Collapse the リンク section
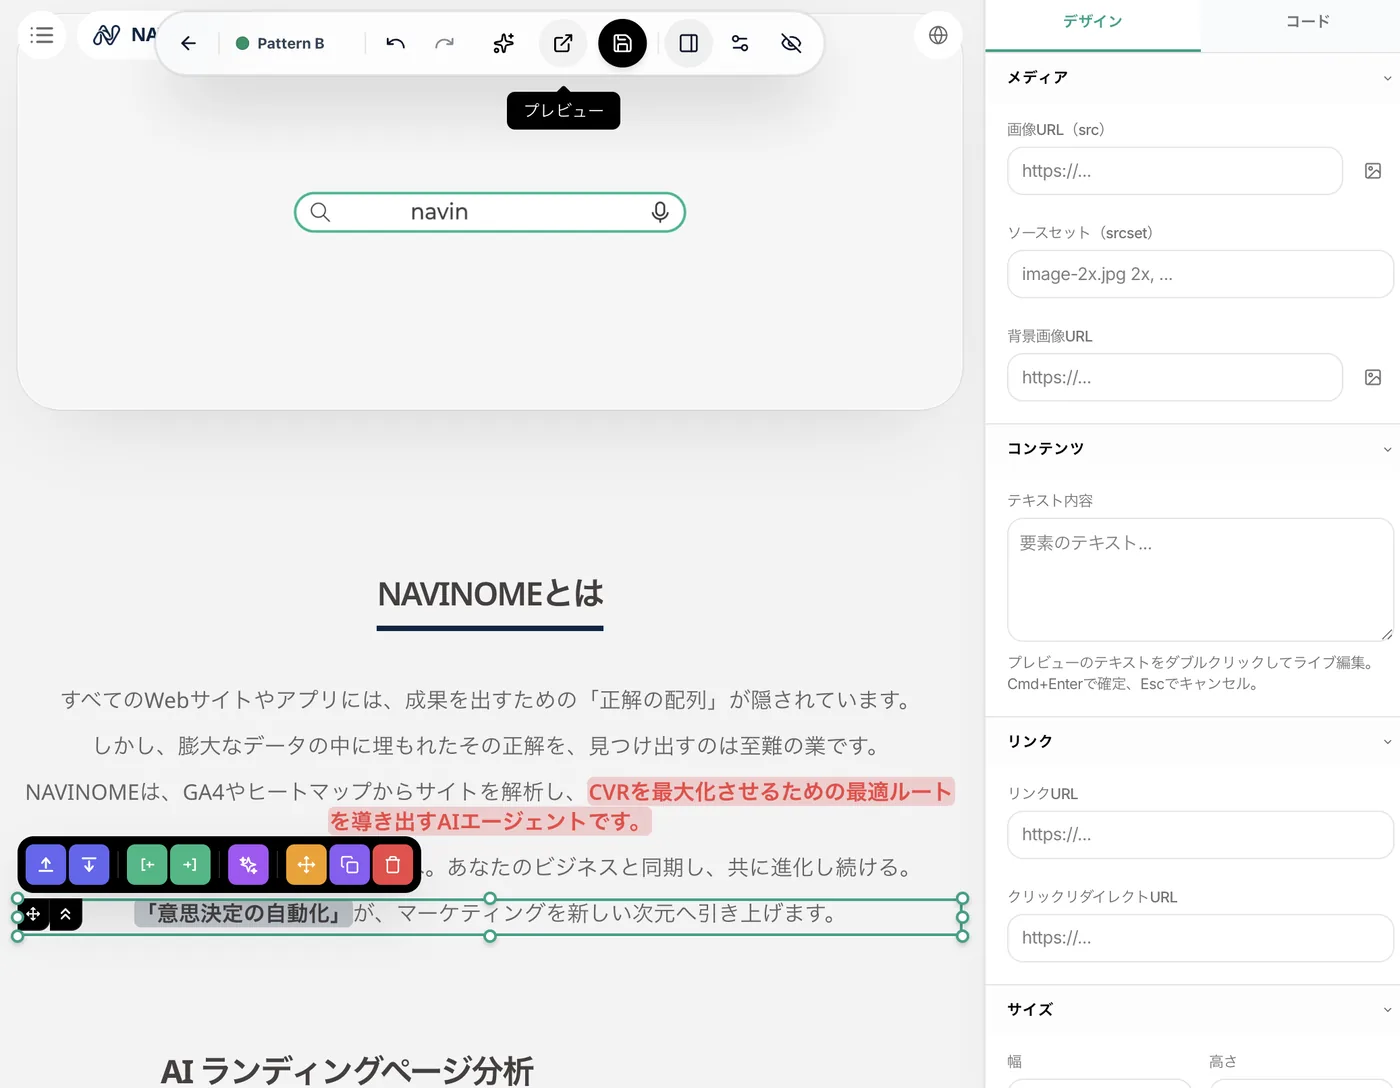 tap(1387, 742)
